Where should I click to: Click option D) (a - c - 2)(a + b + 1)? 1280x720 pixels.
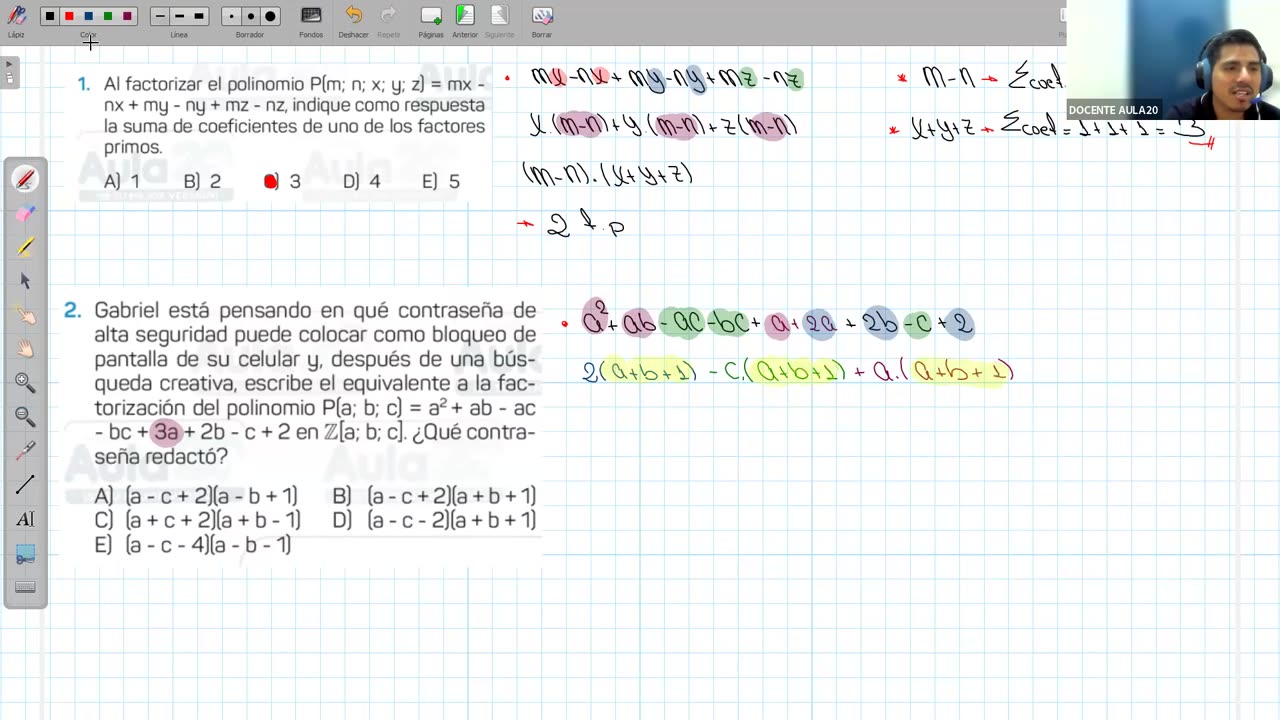pyautogui.click(x=434, y=520)
